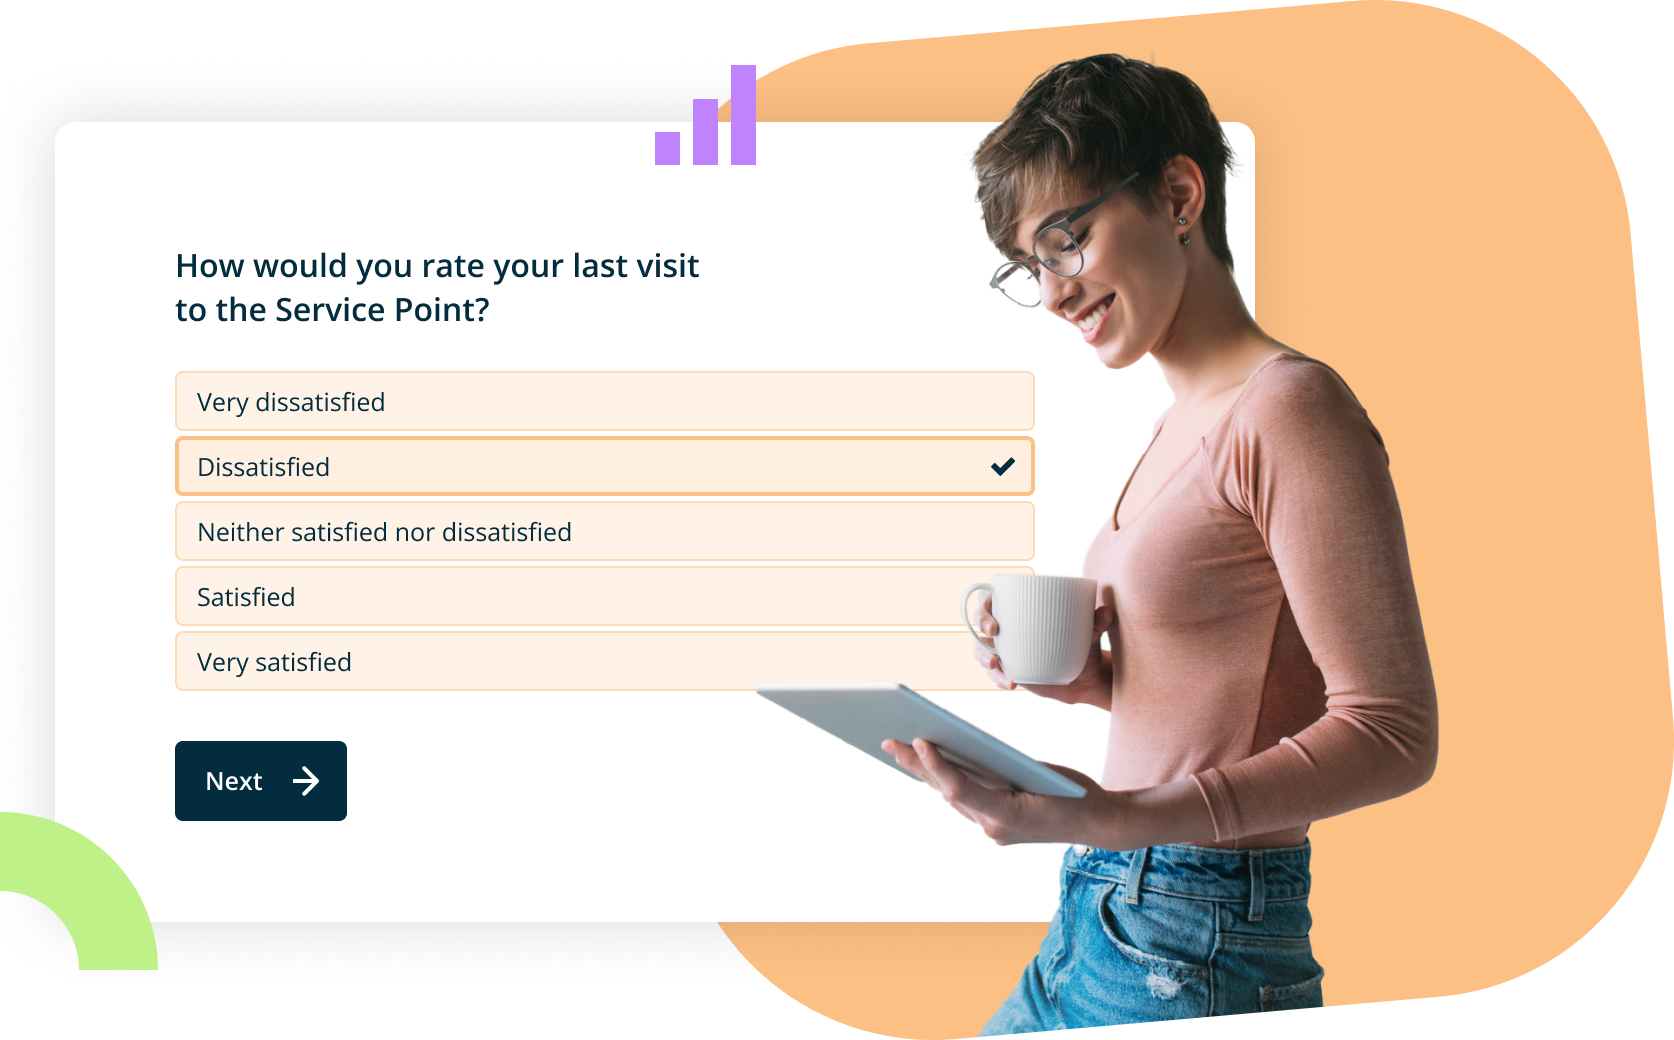The height and width of the screenshot is (1040, 1674).
Task: Select the Dissatisfied answer option
Action: (604, 466)
